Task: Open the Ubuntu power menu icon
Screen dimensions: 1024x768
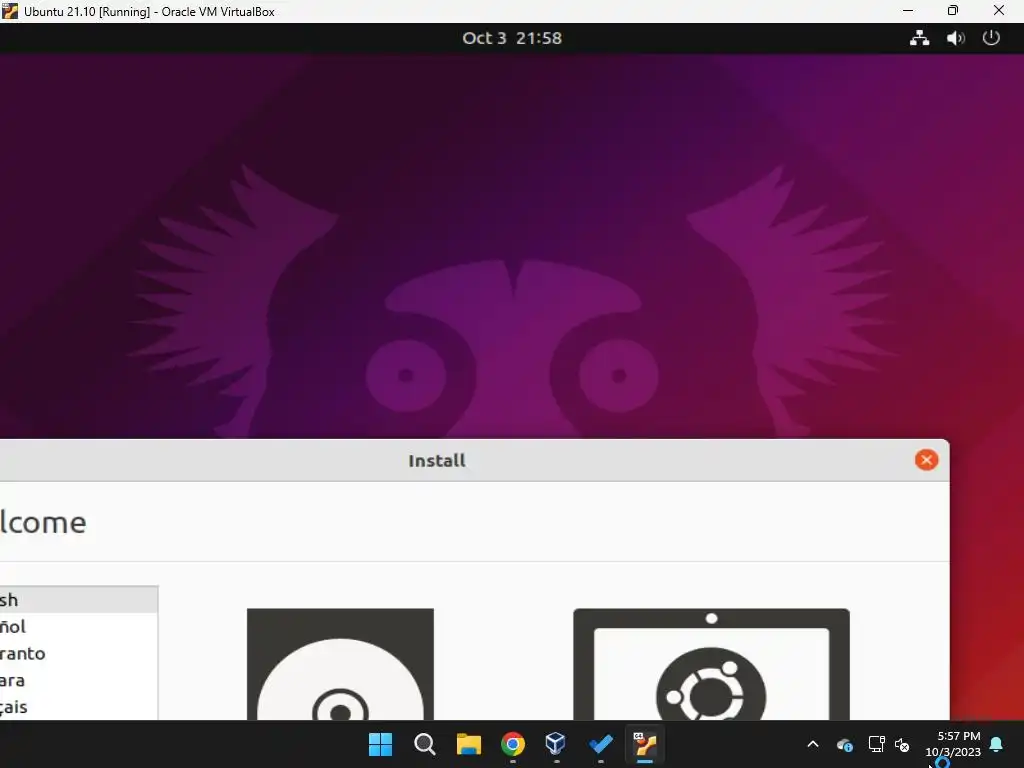Action: (991, 38)
